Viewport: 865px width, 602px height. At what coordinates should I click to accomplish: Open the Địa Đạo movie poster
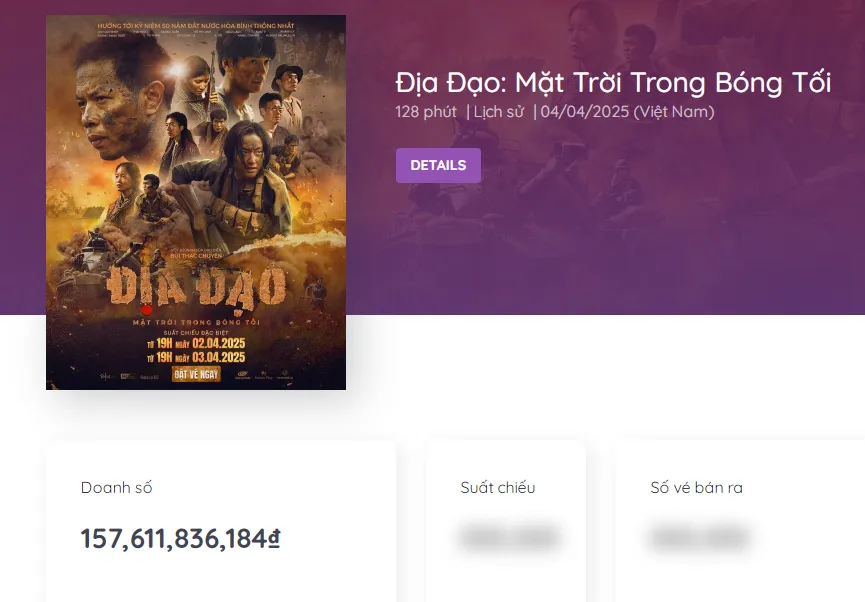[194, 200]
